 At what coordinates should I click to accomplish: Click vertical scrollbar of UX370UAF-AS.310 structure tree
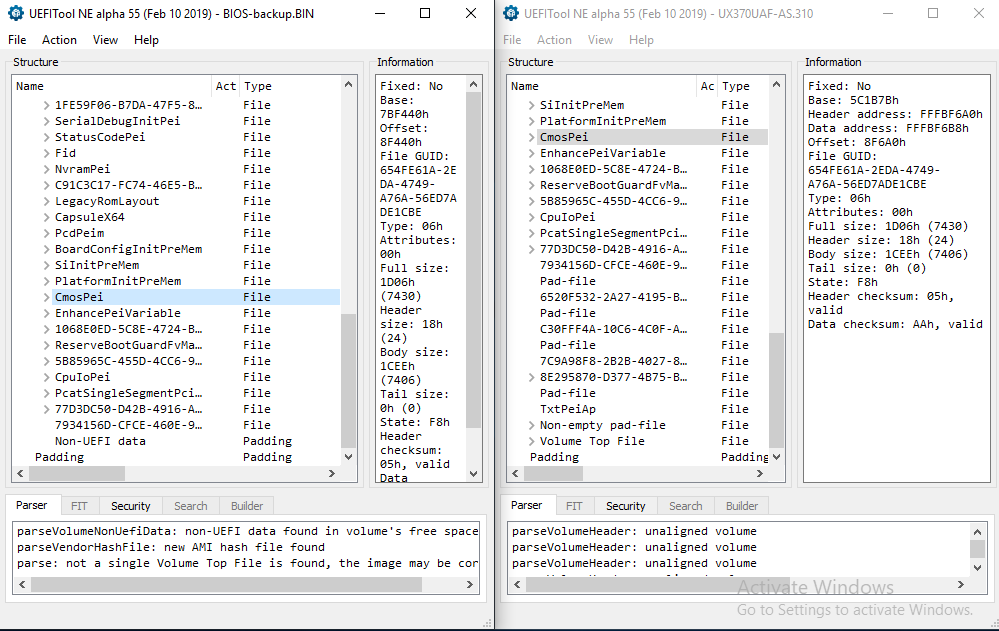776,390
